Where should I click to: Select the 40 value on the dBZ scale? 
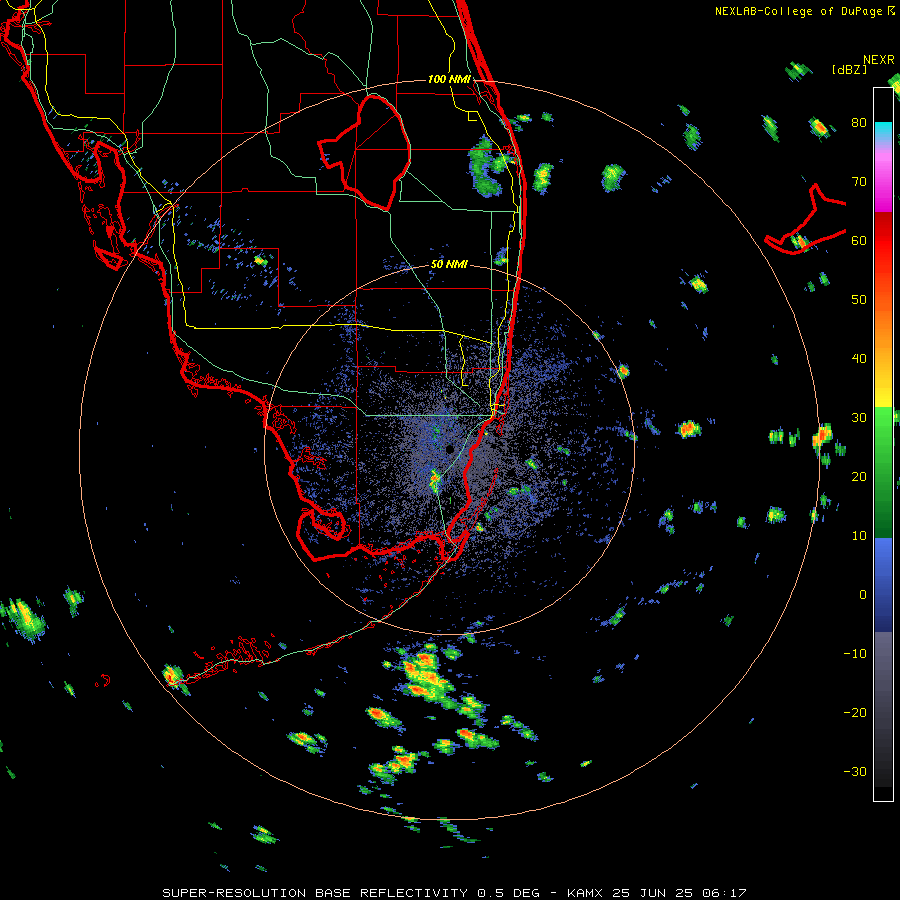(859, 359)
